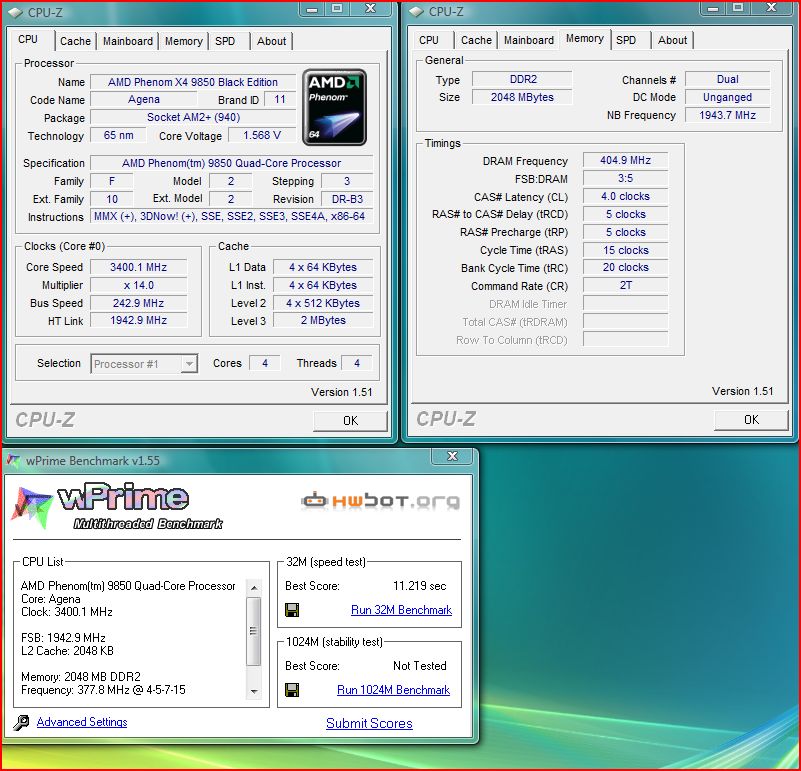The image size is (801, 771).
Task: Click the FSB:DRAM value 3:5
Action: (625, 178)
